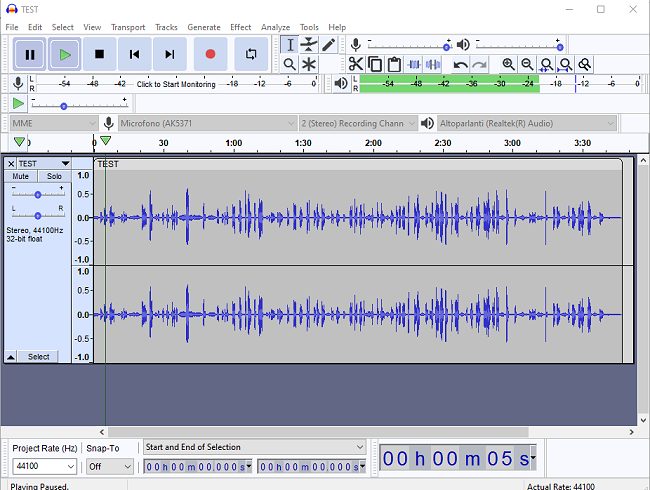650x490 pixels.
Task: Close the TEST track with X
Action: (x=11, y=164)
